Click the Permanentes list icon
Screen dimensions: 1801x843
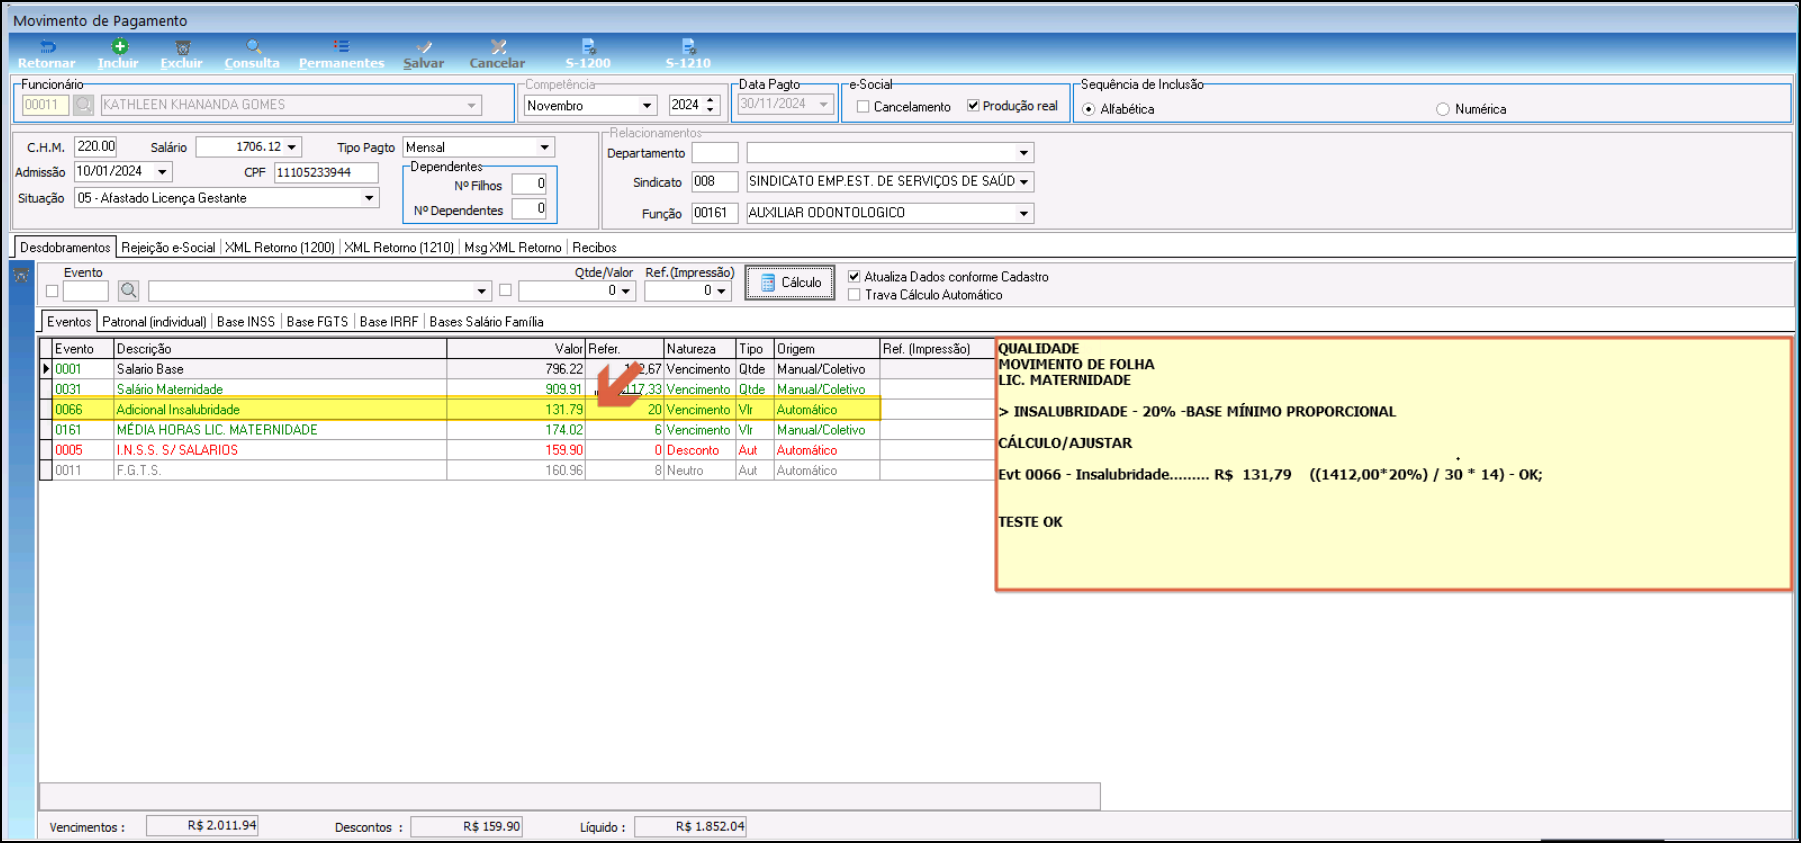[341, 46]
